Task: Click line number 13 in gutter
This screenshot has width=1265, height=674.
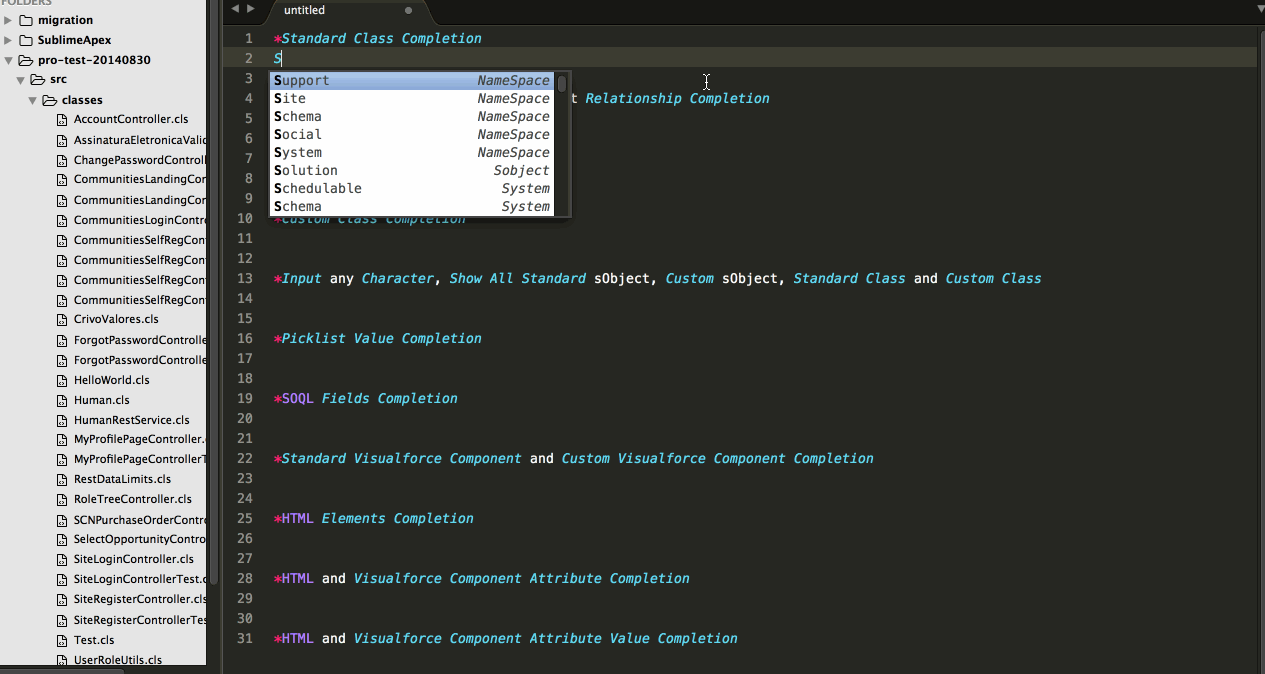Action: [x=245, y=278]
